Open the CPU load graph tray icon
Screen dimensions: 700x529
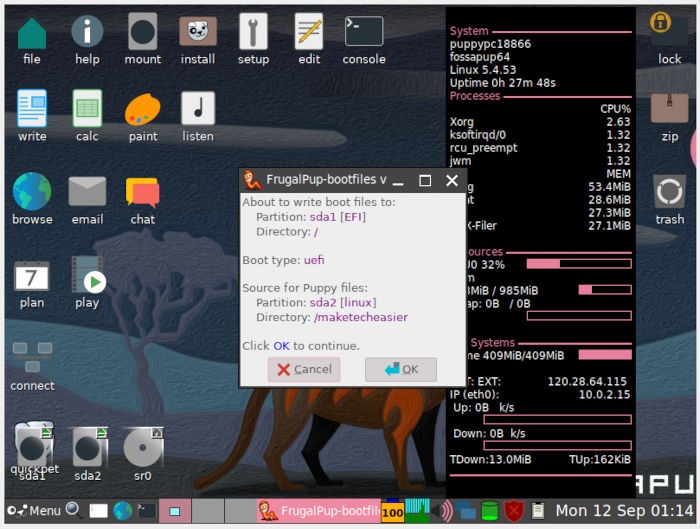(417, 511)
